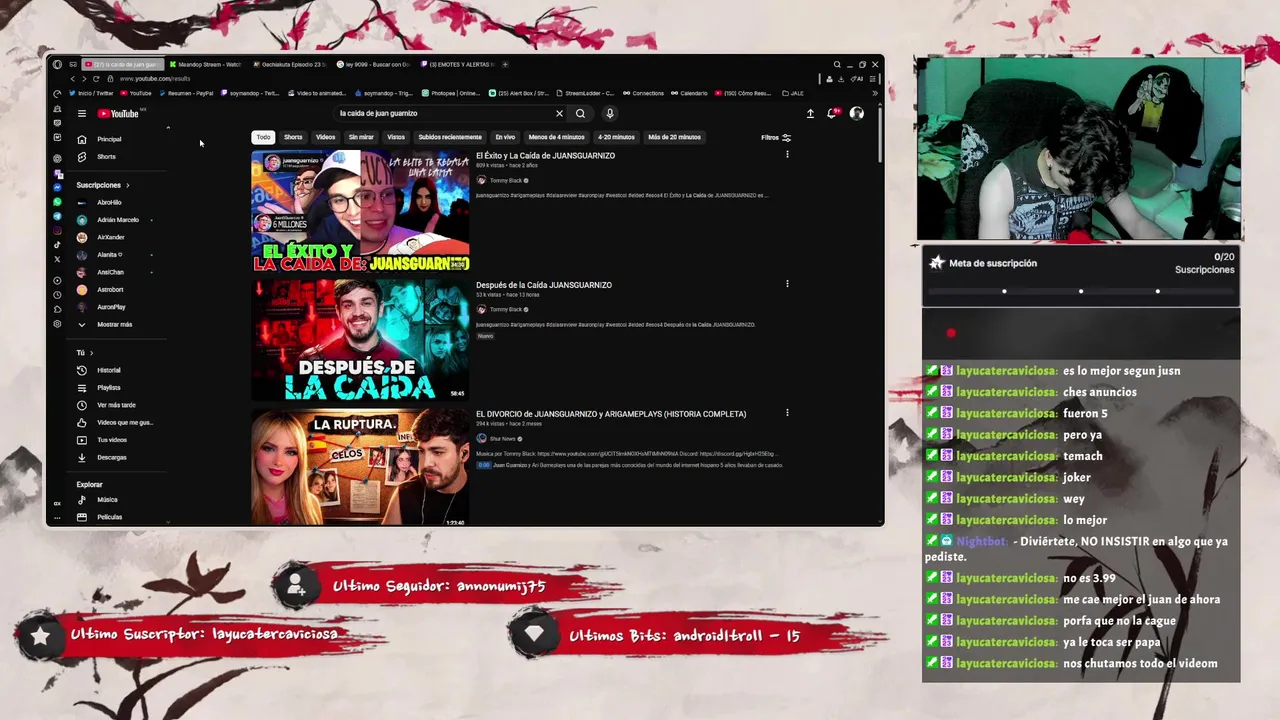Select the Shorts filter chip
This screenshot has width=1280, height=720.
pos(293,137)
